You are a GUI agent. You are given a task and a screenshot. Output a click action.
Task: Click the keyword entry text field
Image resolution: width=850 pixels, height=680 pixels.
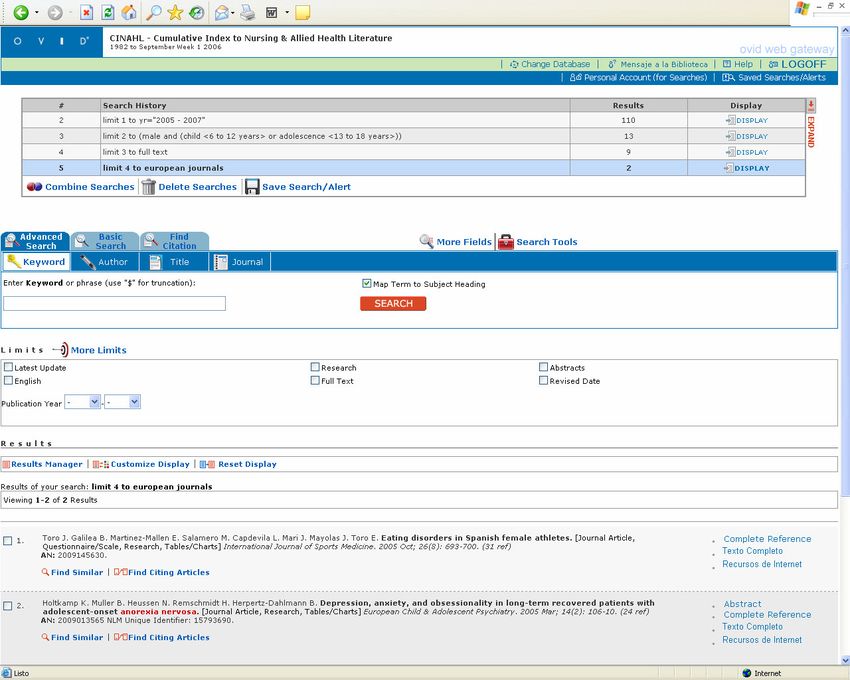pos(114,304)
